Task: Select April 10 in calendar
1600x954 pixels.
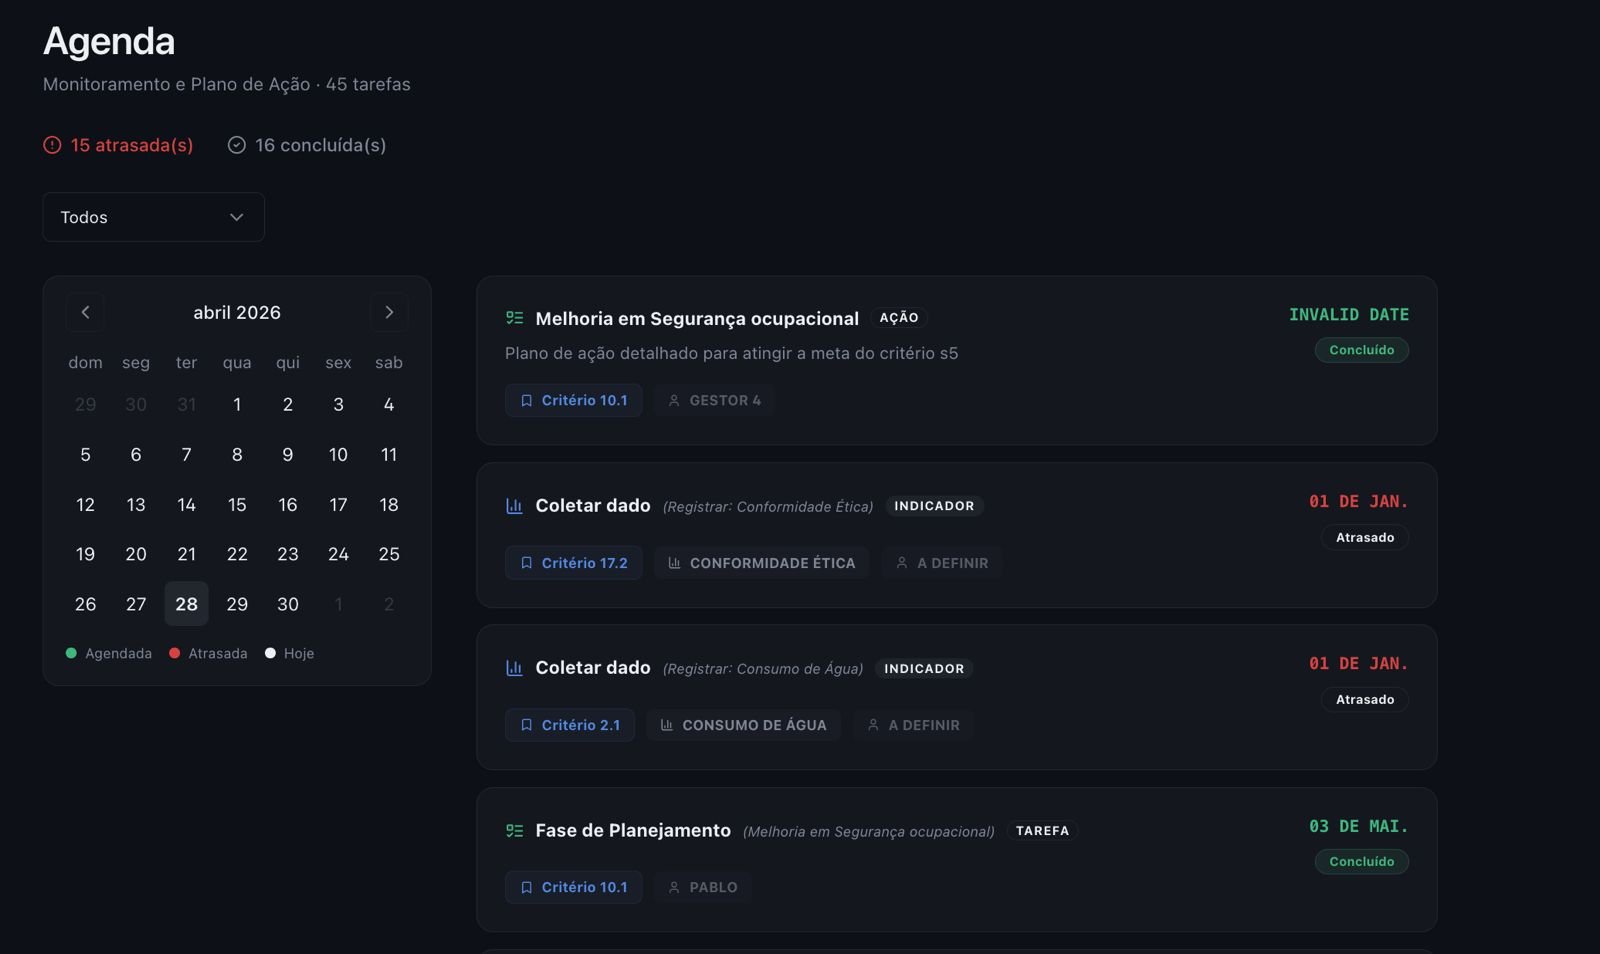Action: (338, 455)
